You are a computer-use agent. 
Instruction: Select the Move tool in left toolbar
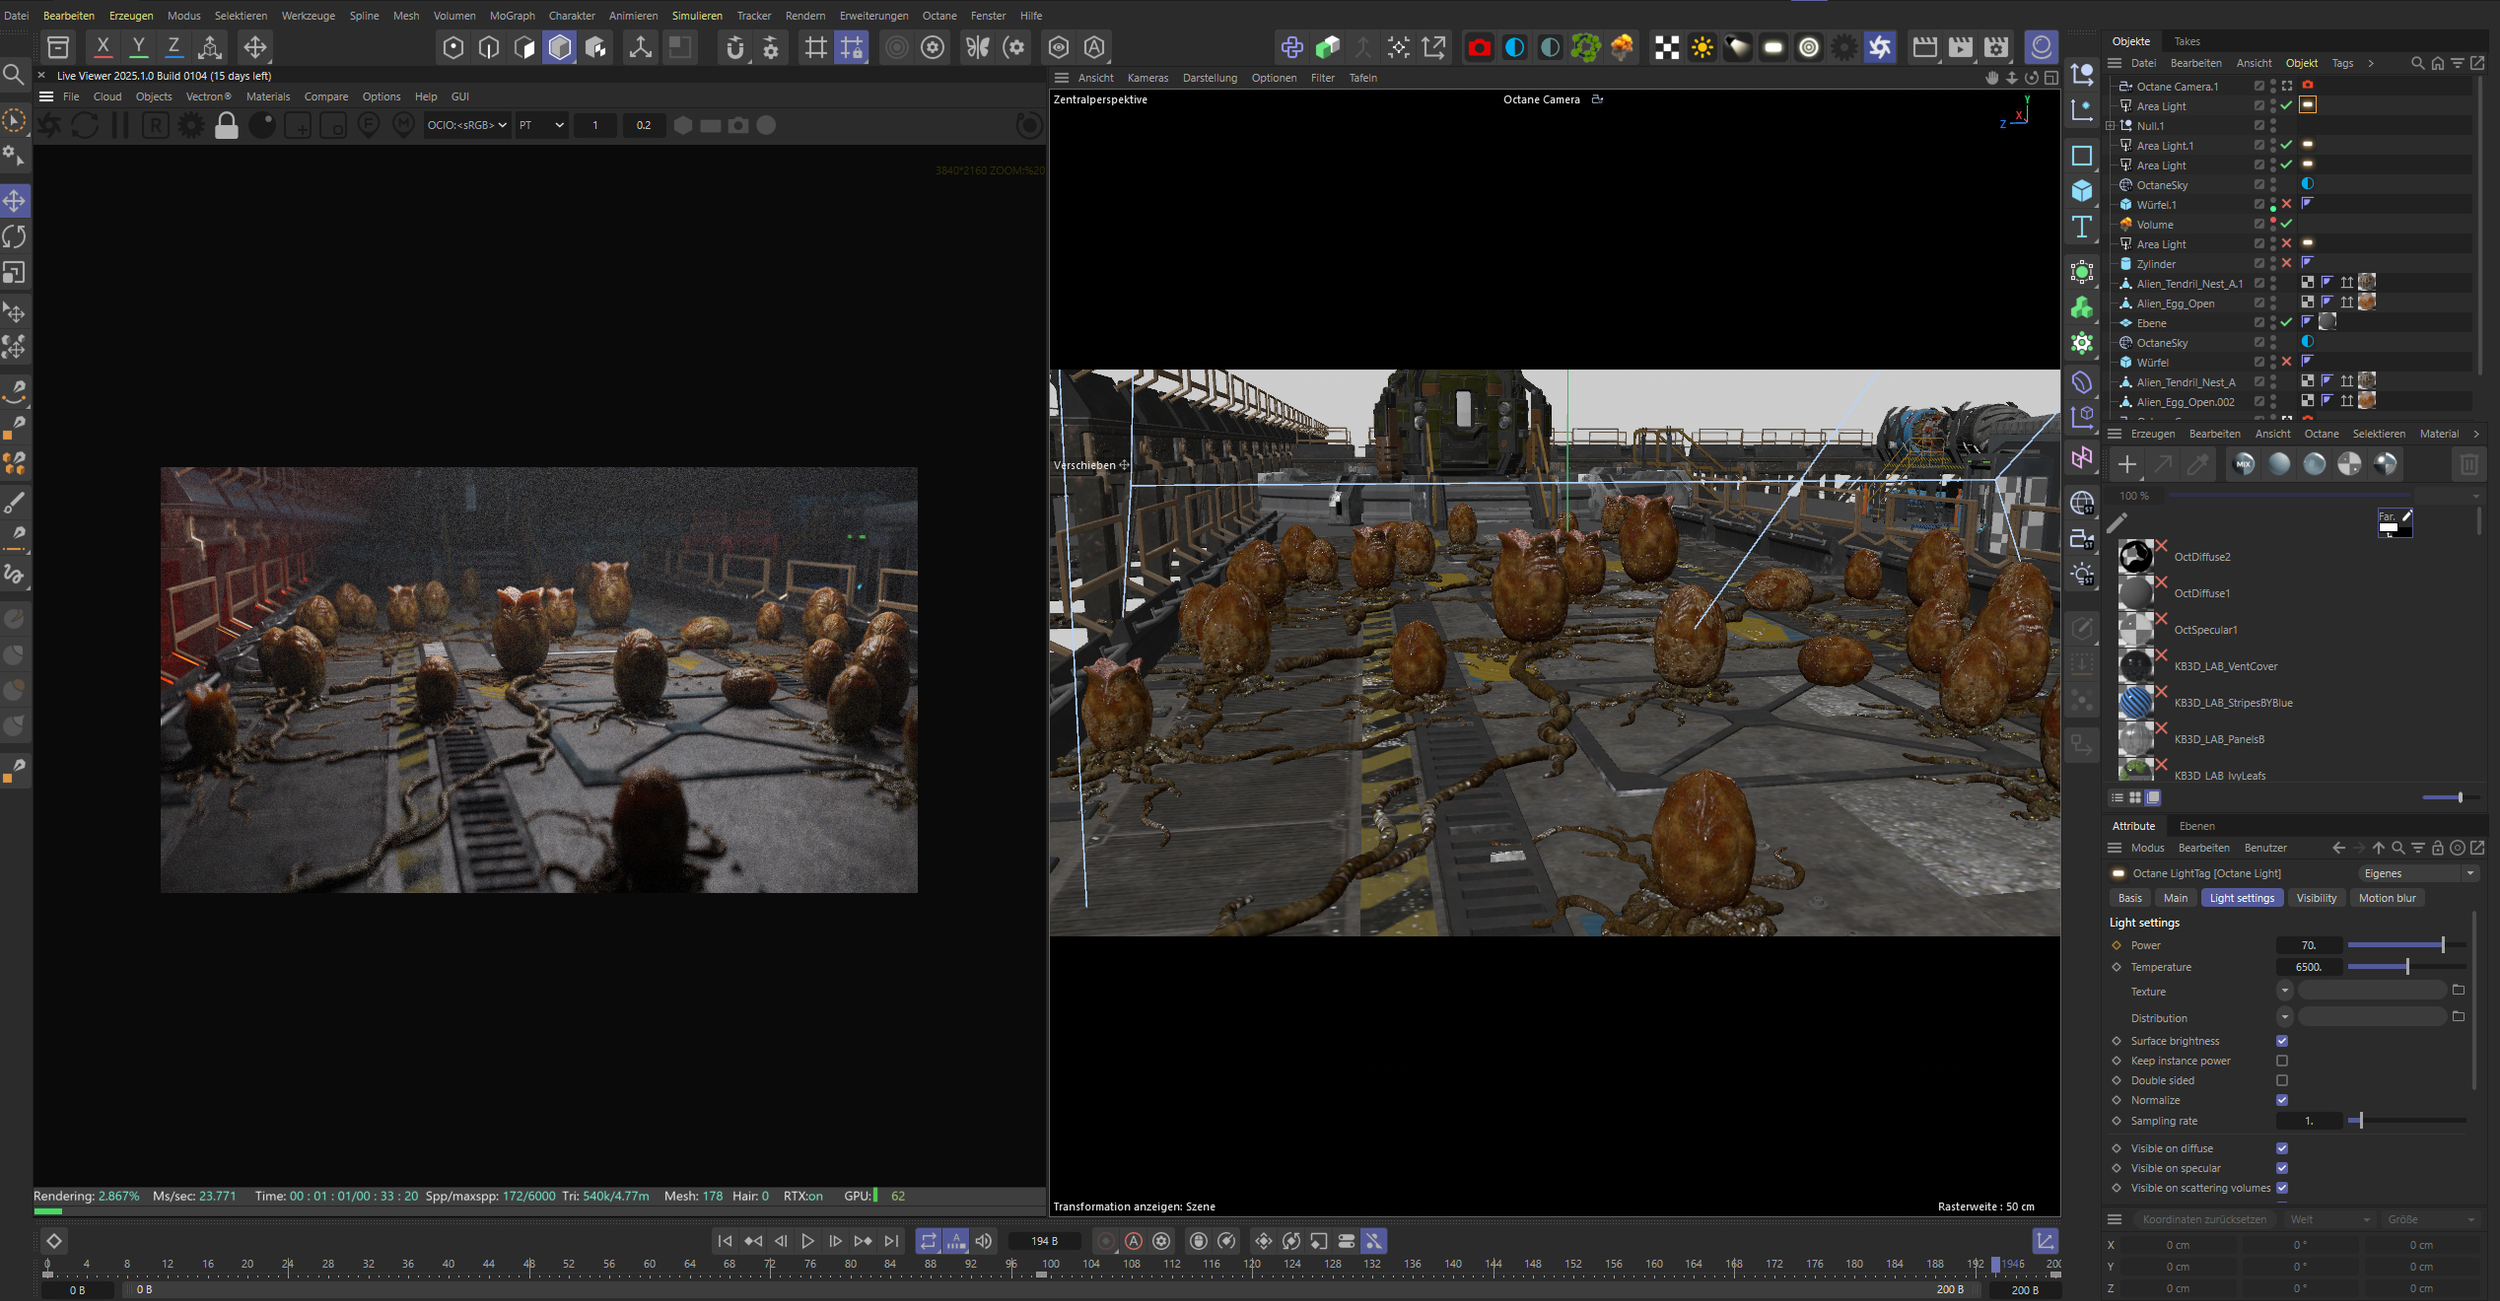15,201
